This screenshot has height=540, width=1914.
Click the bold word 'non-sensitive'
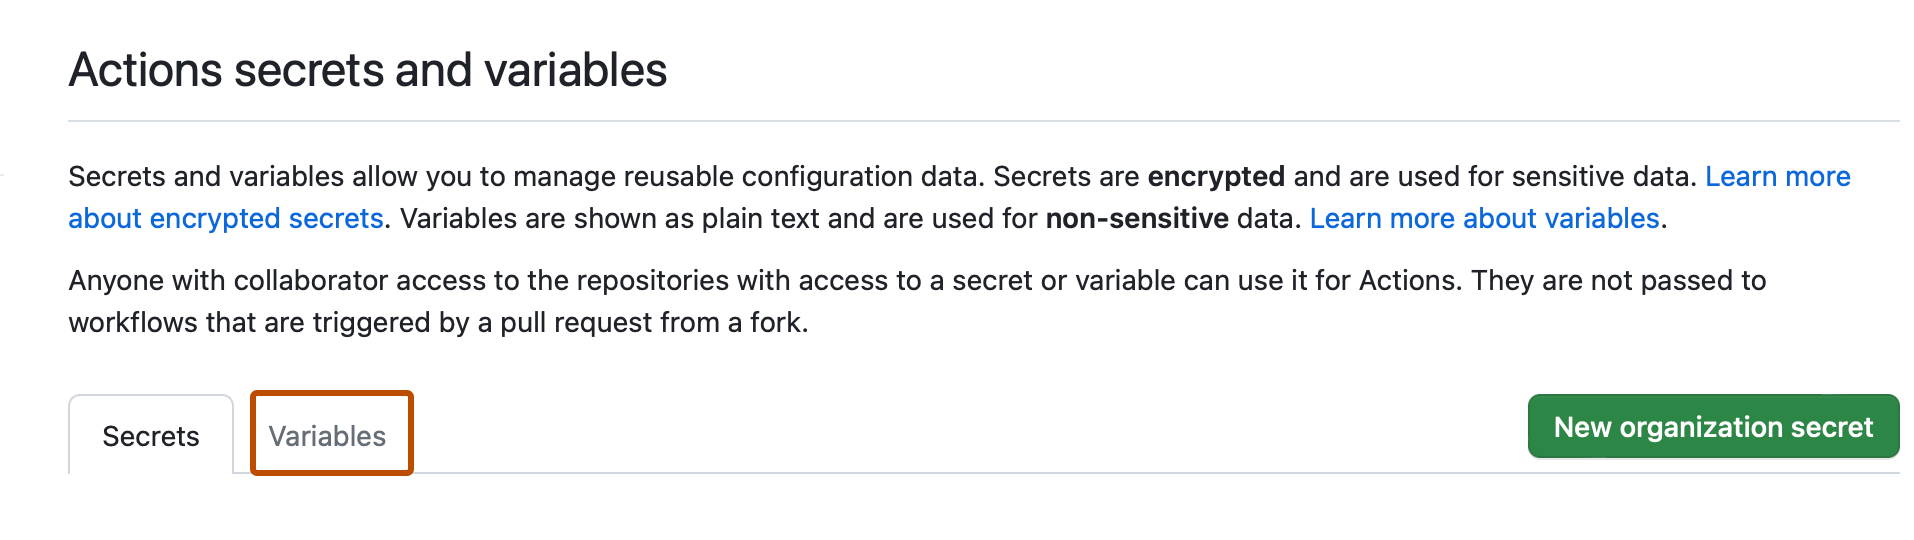tap(1136, 218)
